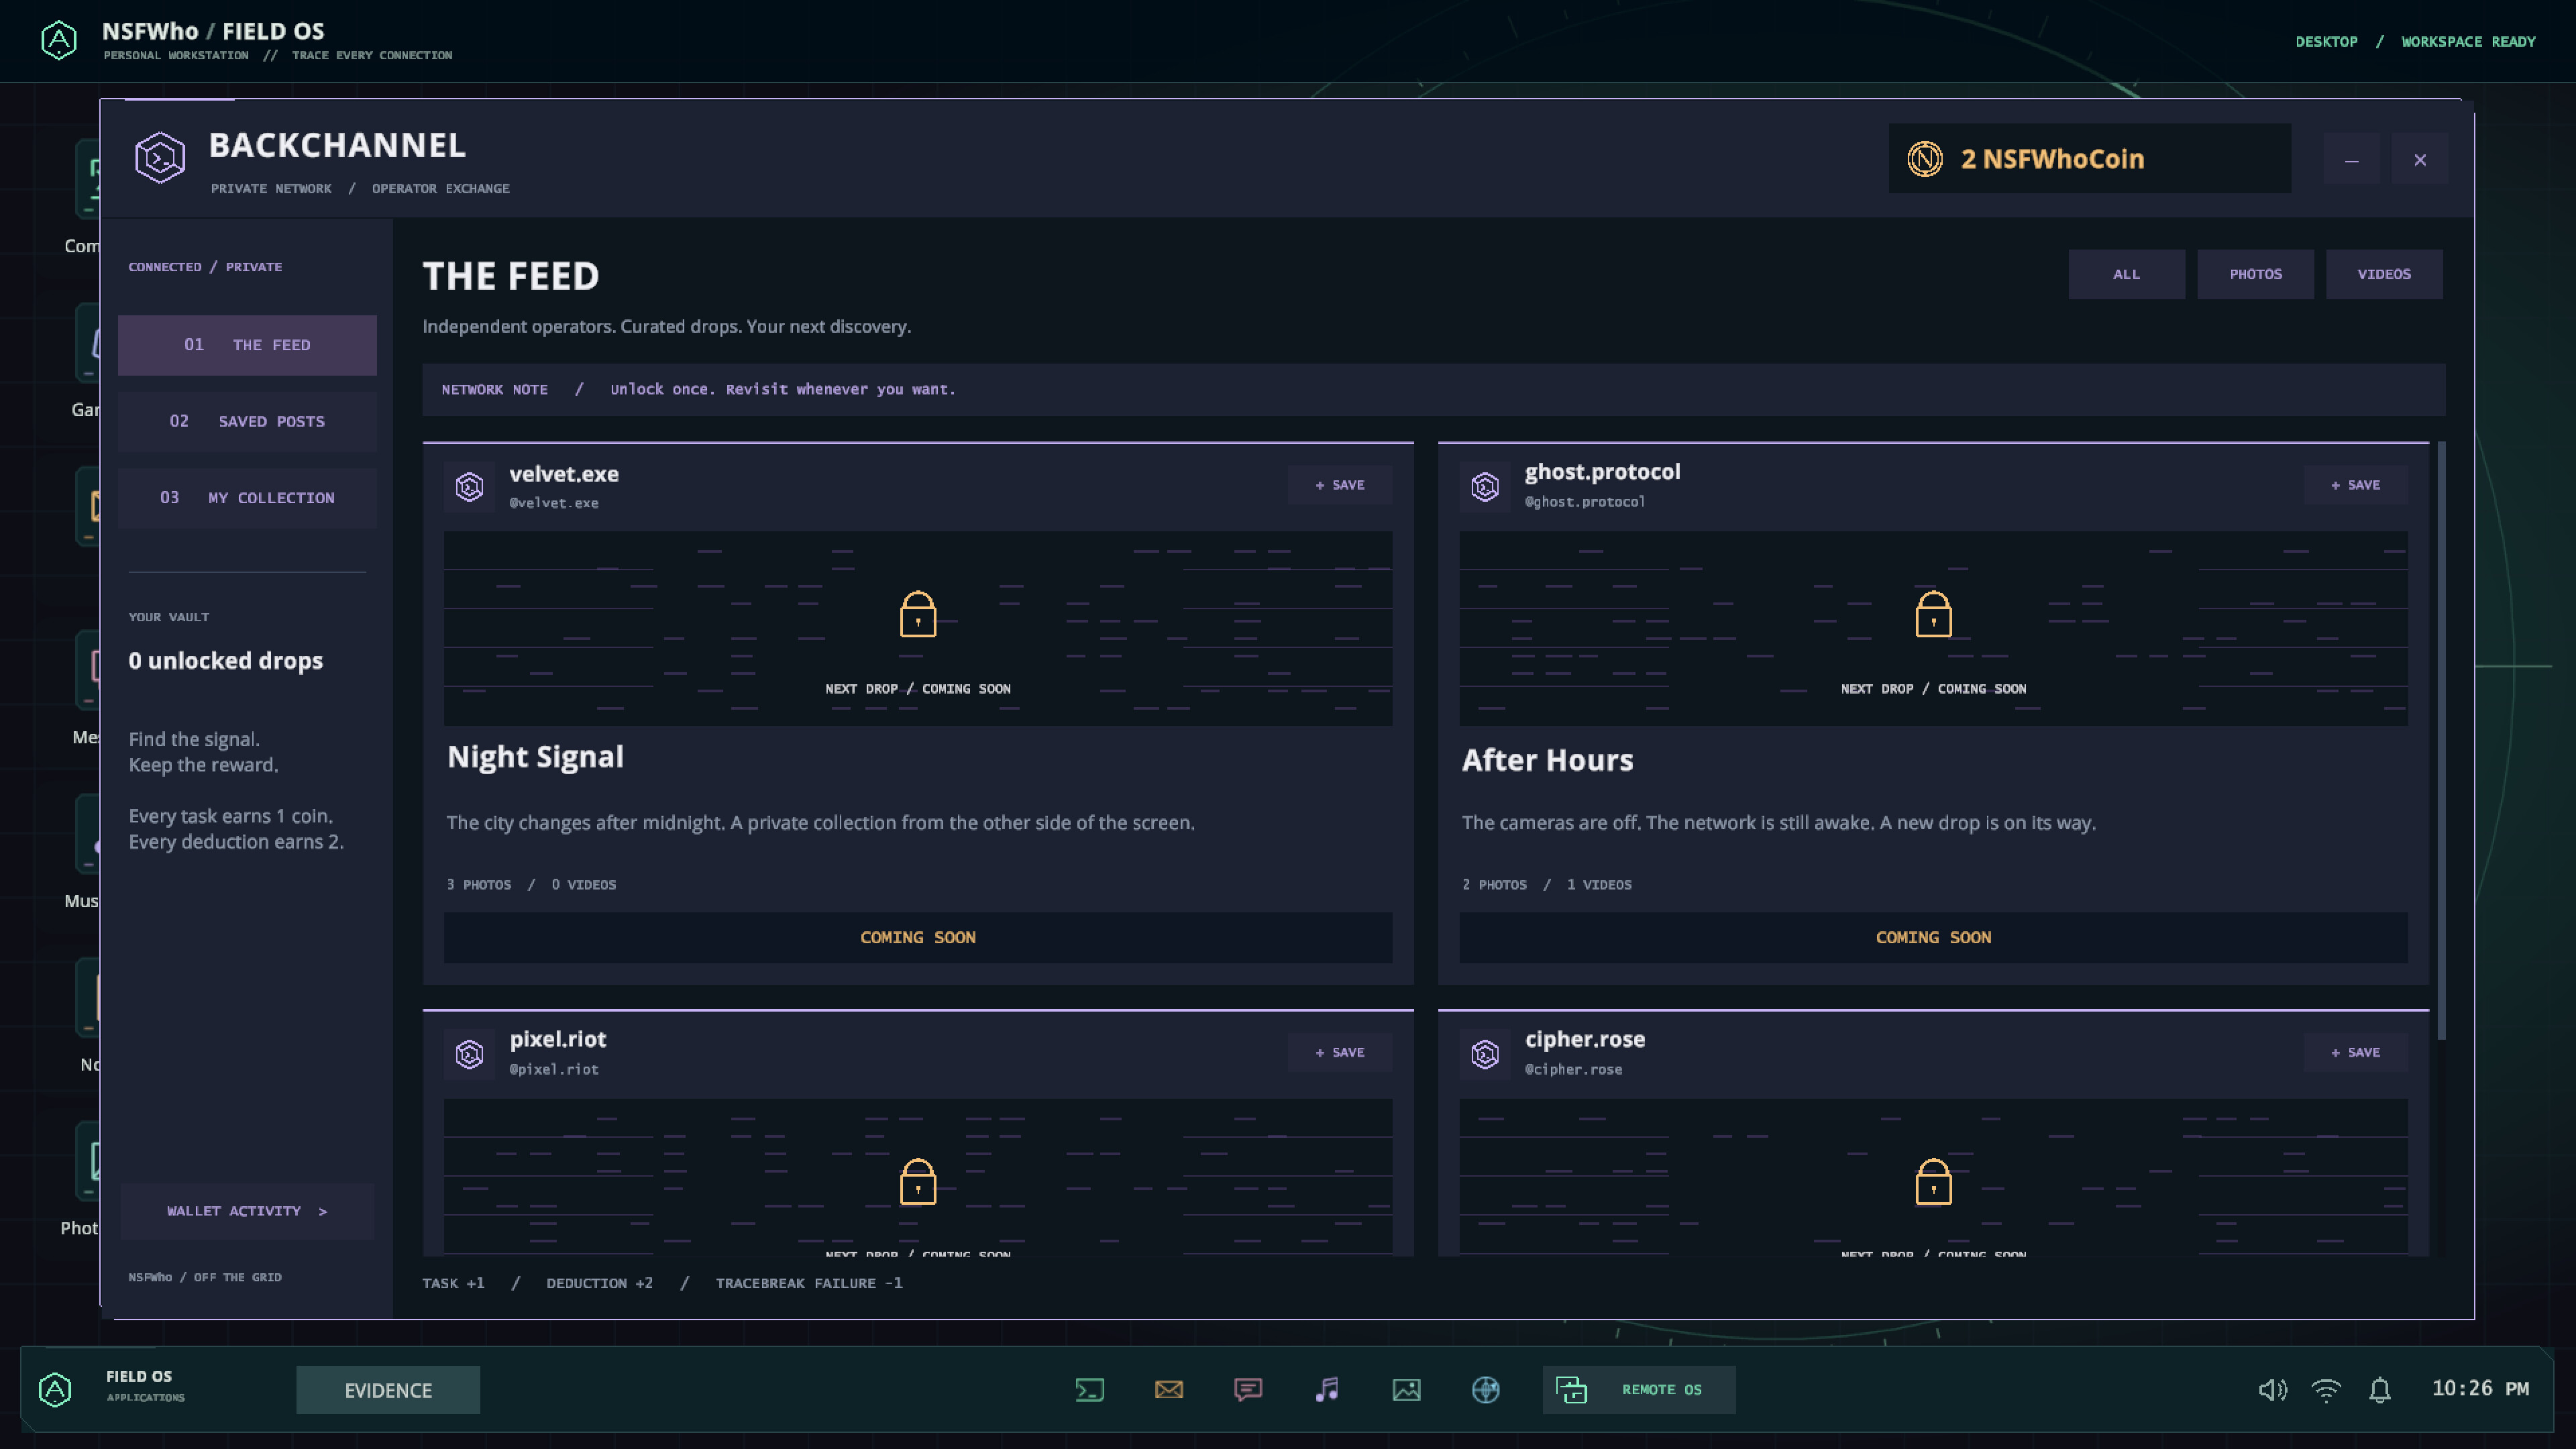Open the photos picture icon in the taskbar
The image size is (2576, 1449).
click(1406, 1390)
